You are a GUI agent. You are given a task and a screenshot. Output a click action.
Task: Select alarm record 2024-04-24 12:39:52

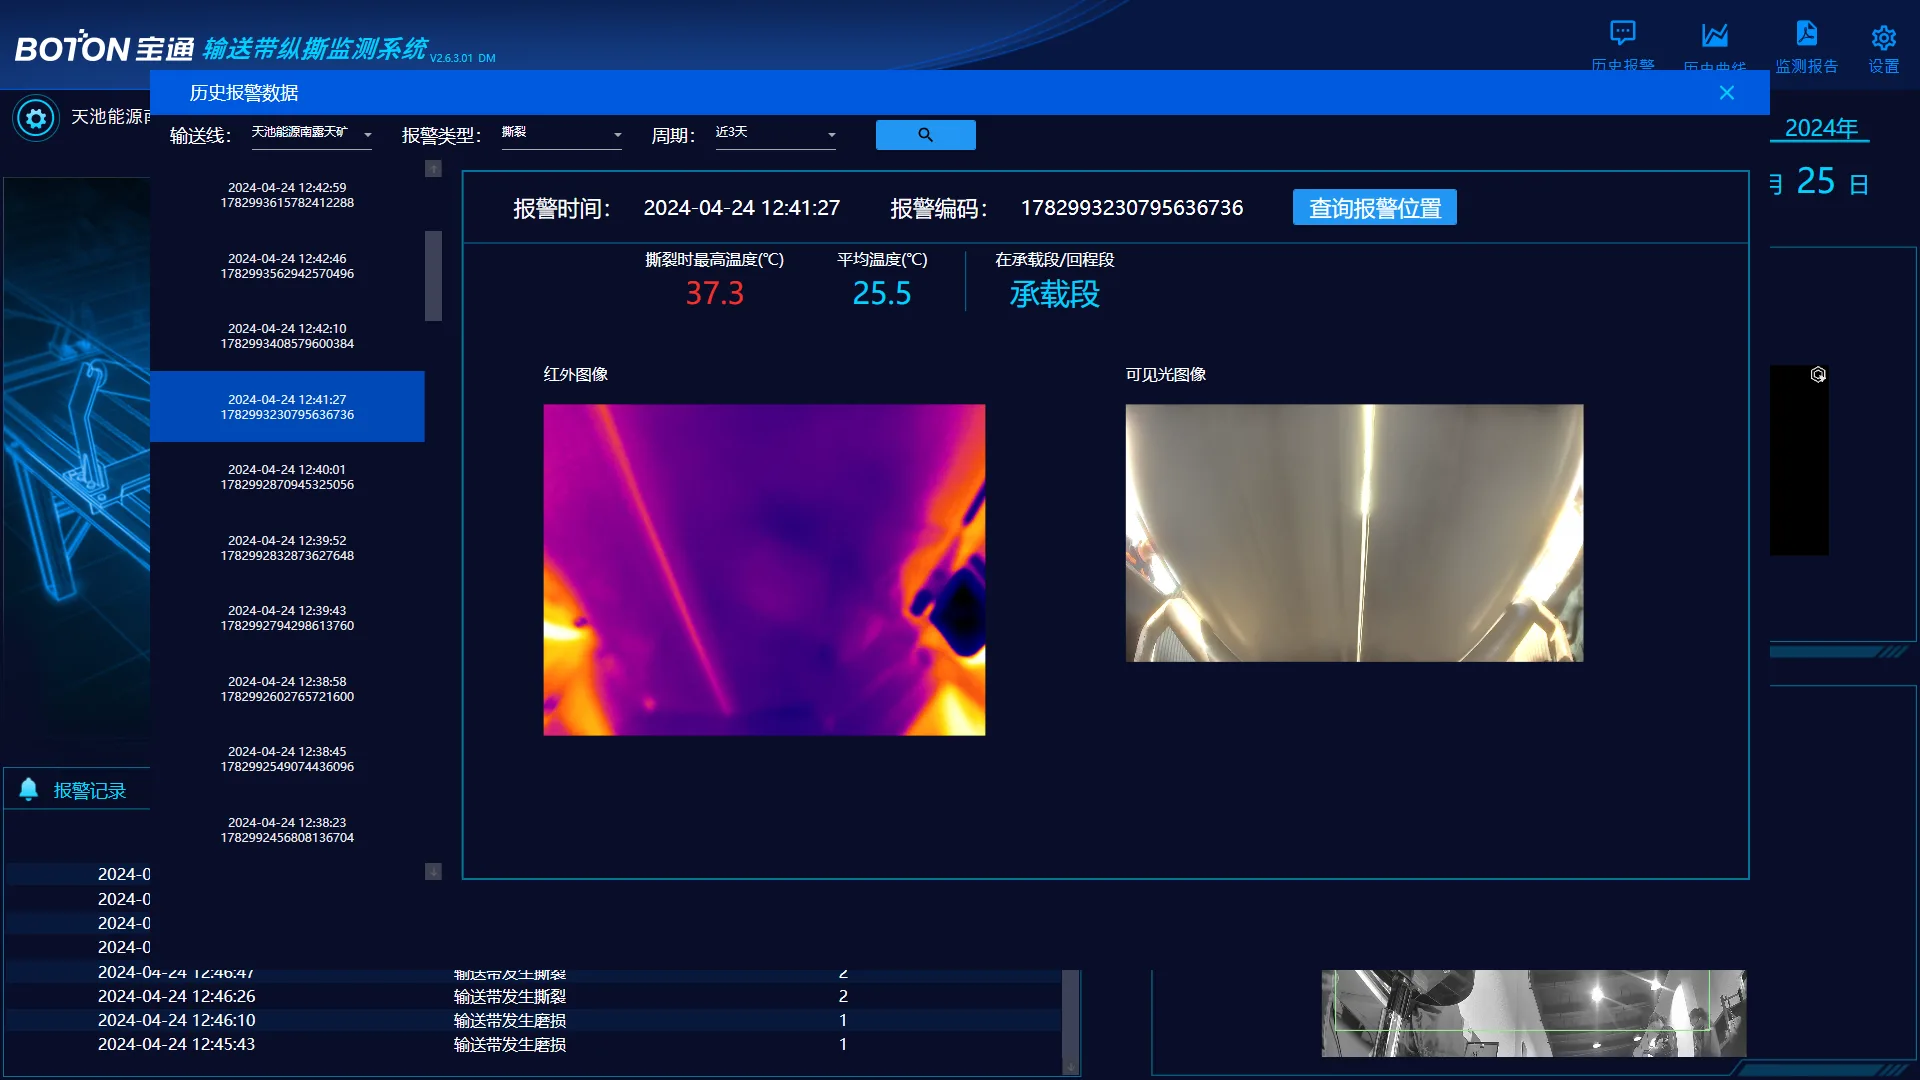point(287,548)
